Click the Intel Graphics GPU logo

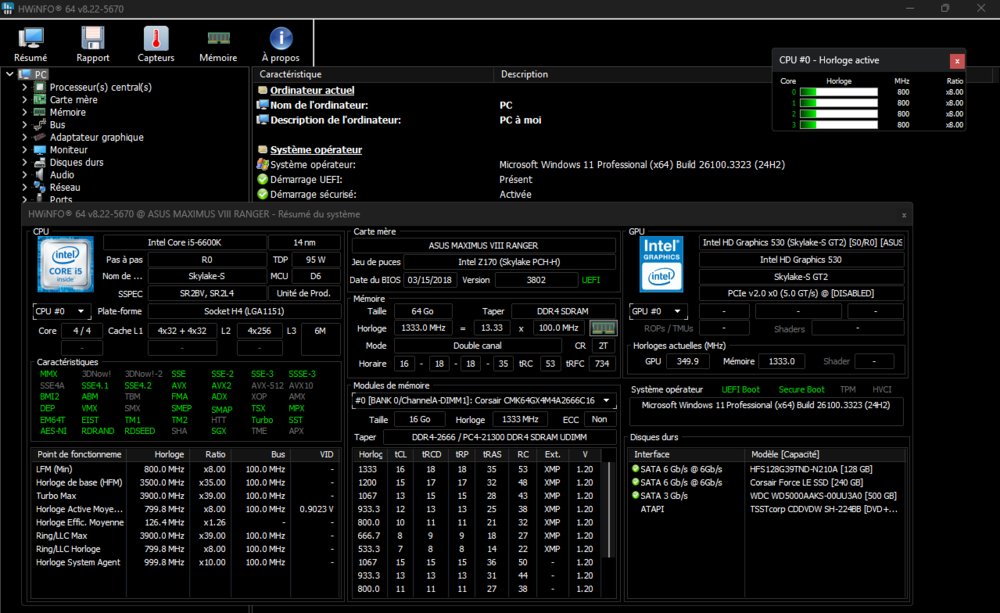coord(661,263)
